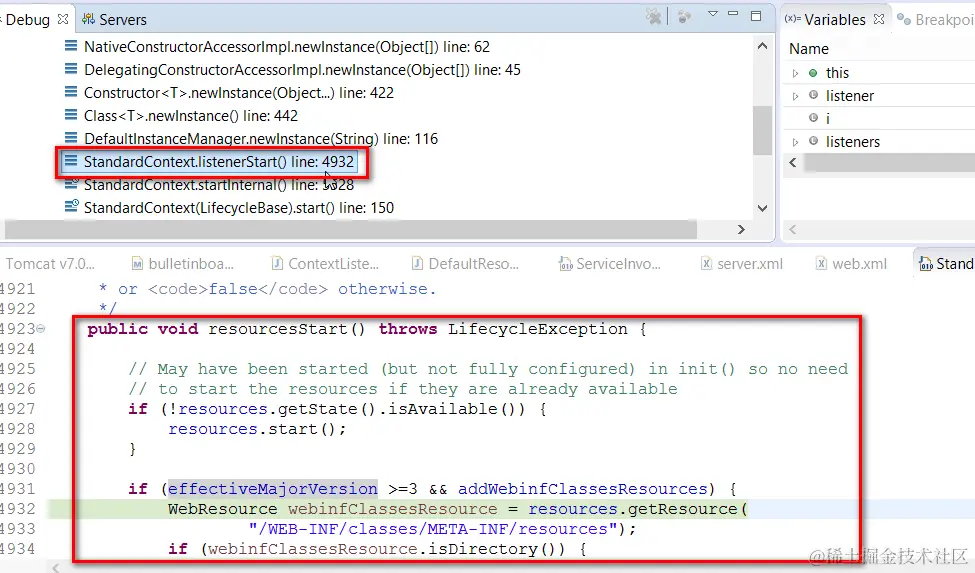The image size is (975, 573).
Task: Click the green 'this' variable icon
Action: pyautogui.click(x=813, y=73)
